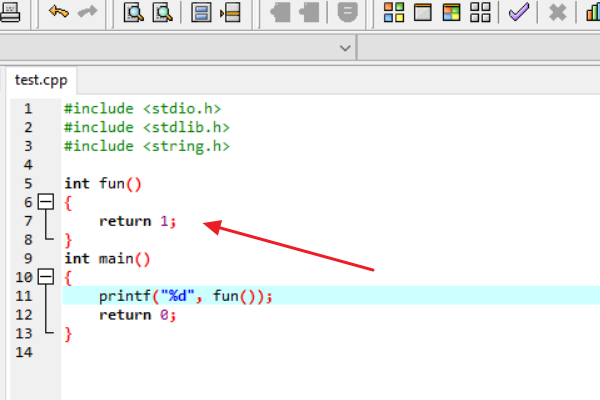Click the empty combo box right of dropdown

479,48
